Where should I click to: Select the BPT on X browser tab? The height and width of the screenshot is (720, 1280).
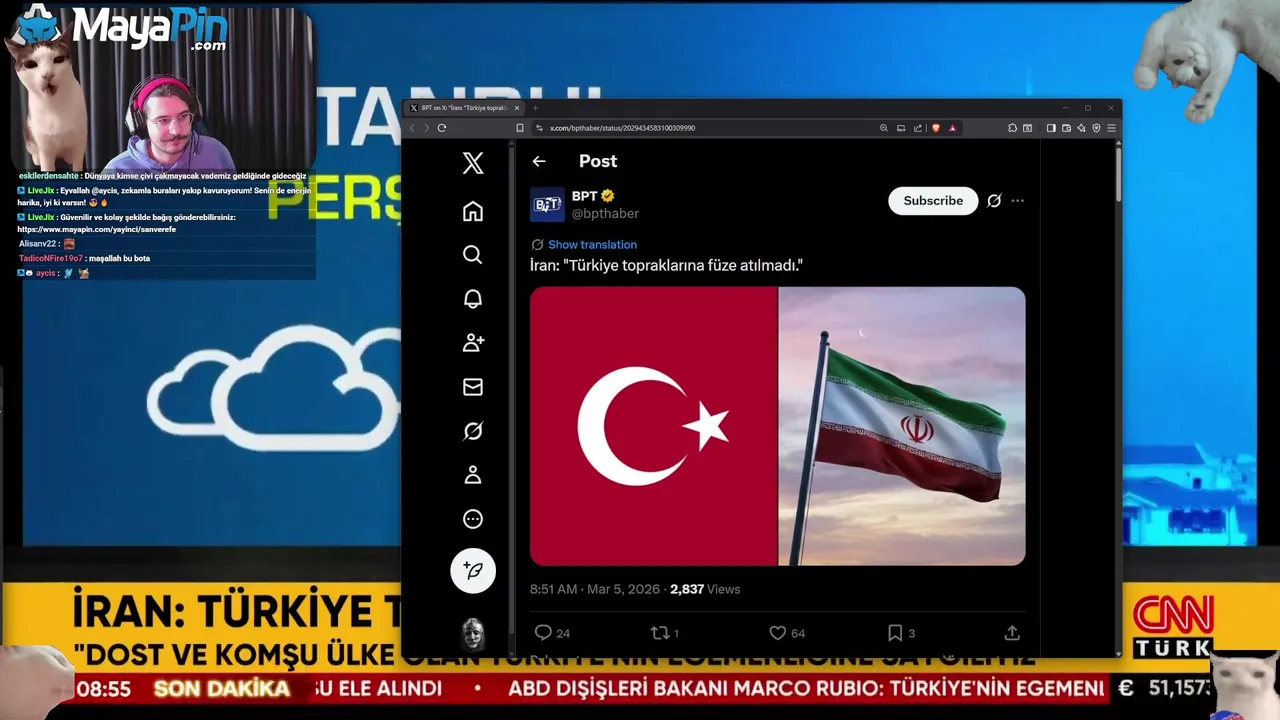[x=463, y=108]
